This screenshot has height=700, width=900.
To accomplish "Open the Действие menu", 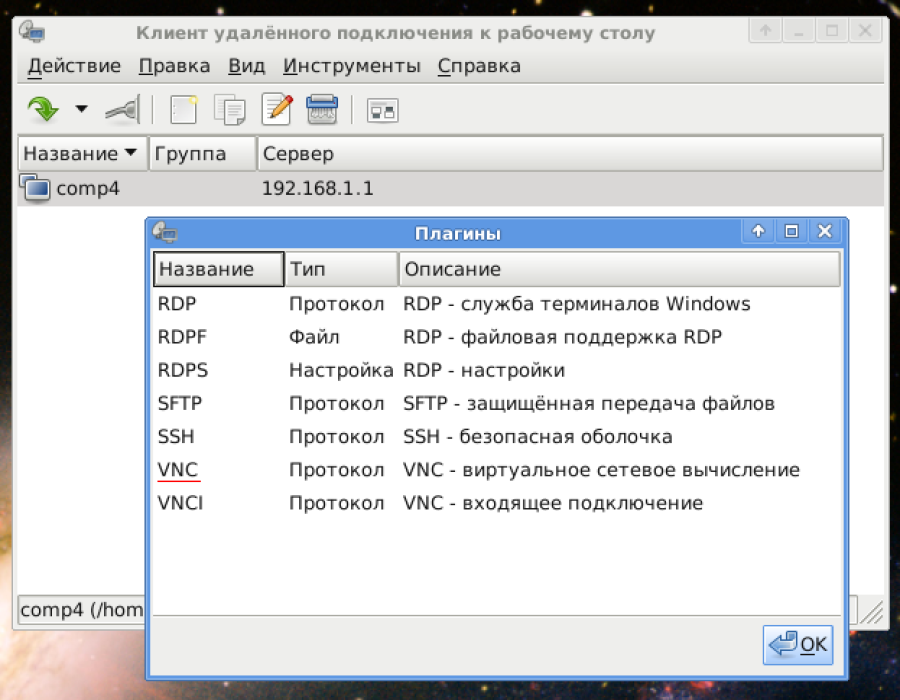I will click(x=75, y=66).
